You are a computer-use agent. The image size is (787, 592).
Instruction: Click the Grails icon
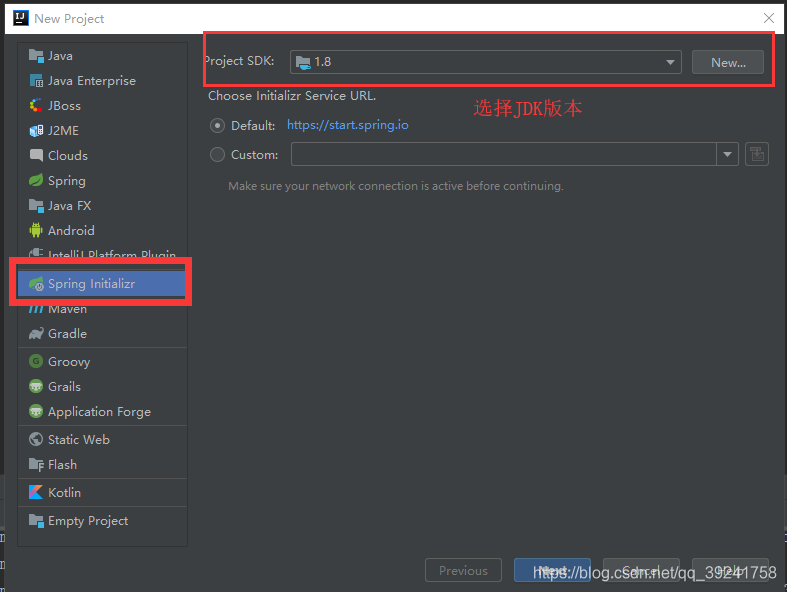pos(36,386)
